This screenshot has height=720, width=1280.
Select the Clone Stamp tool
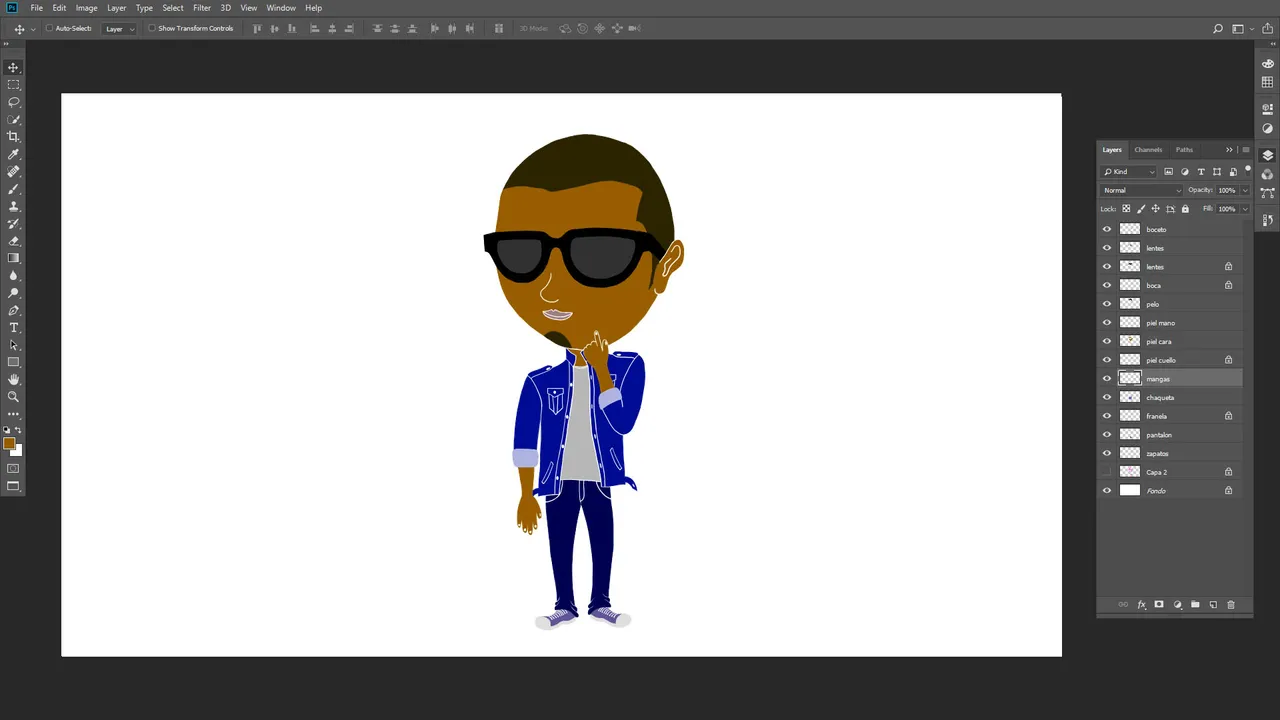13,207
